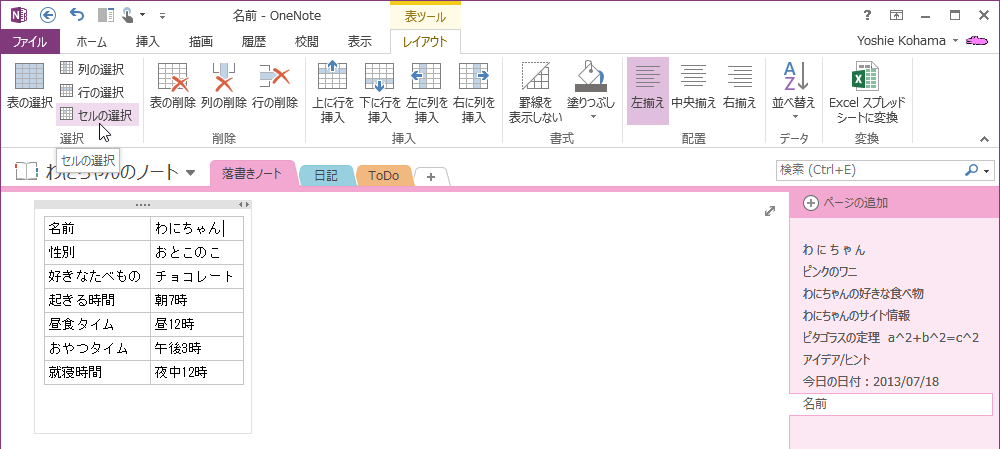Click the 塗りつぶし paint bucket icon
1000x449 pixels.
pyautogui.click(x=591, y=77)
